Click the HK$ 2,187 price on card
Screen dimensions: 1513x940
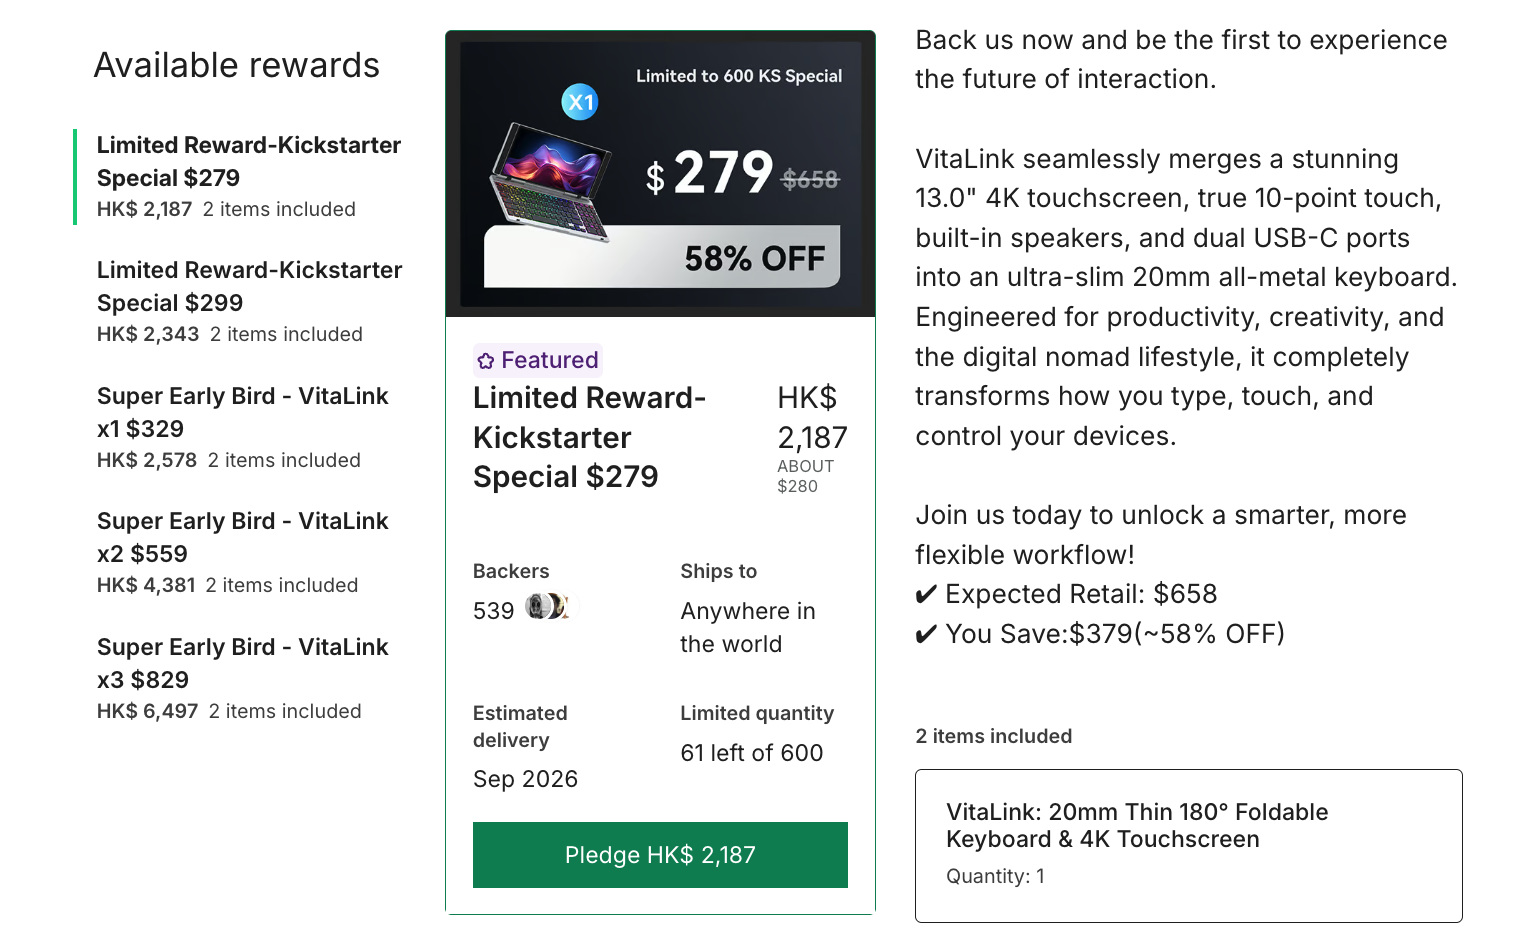[812, 418]
